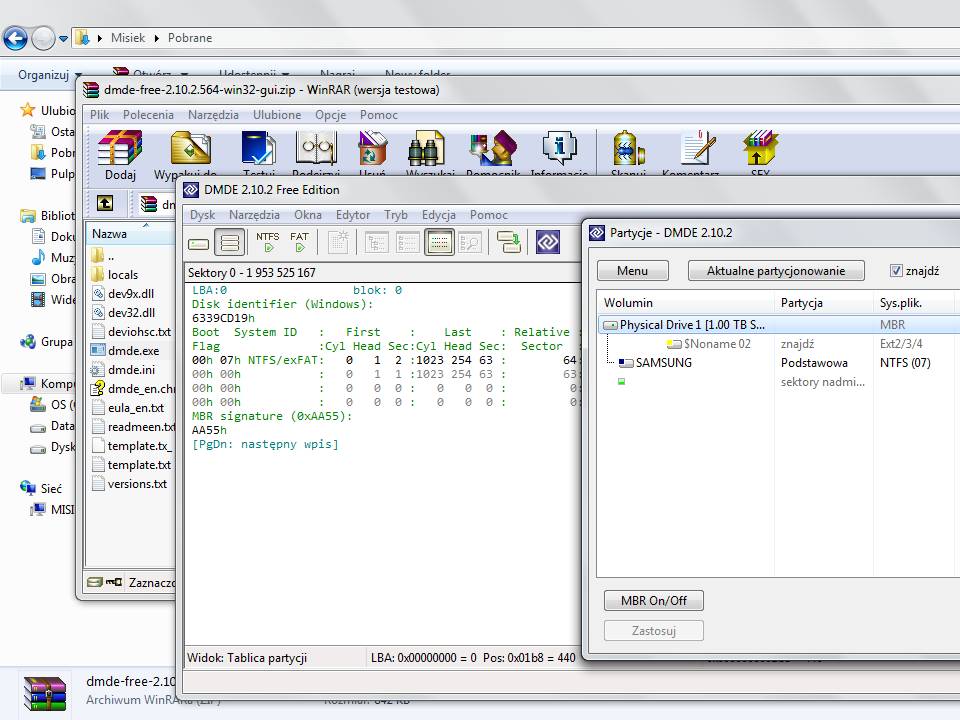Click the Menu button in Partycje dialog

pos(632,271)
